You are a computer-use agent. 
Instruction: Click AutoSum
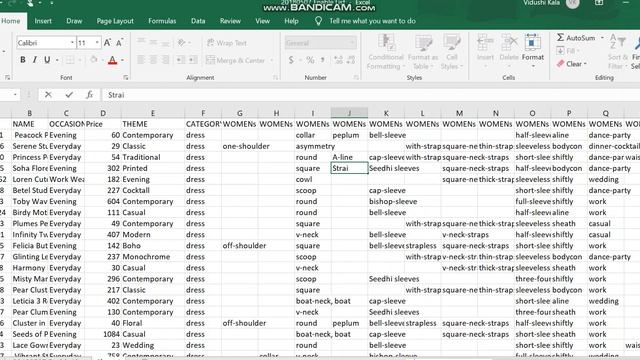[576, 38]
